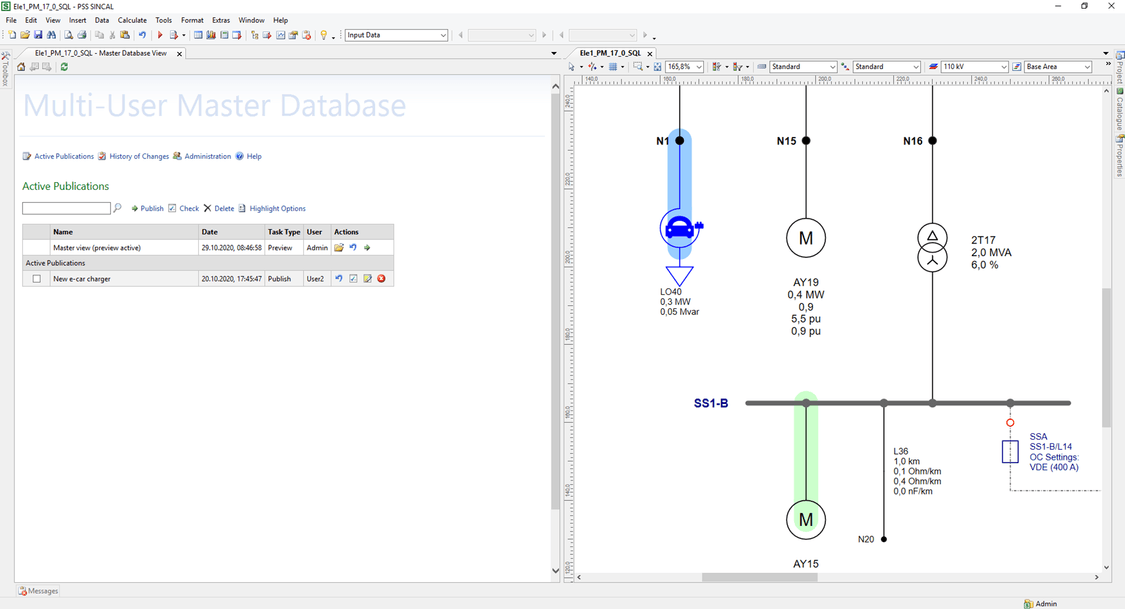Click the open folder icon in Master view row
Image resolution: width=1125 pixels, height=609 pixels.
click(339, 247)
